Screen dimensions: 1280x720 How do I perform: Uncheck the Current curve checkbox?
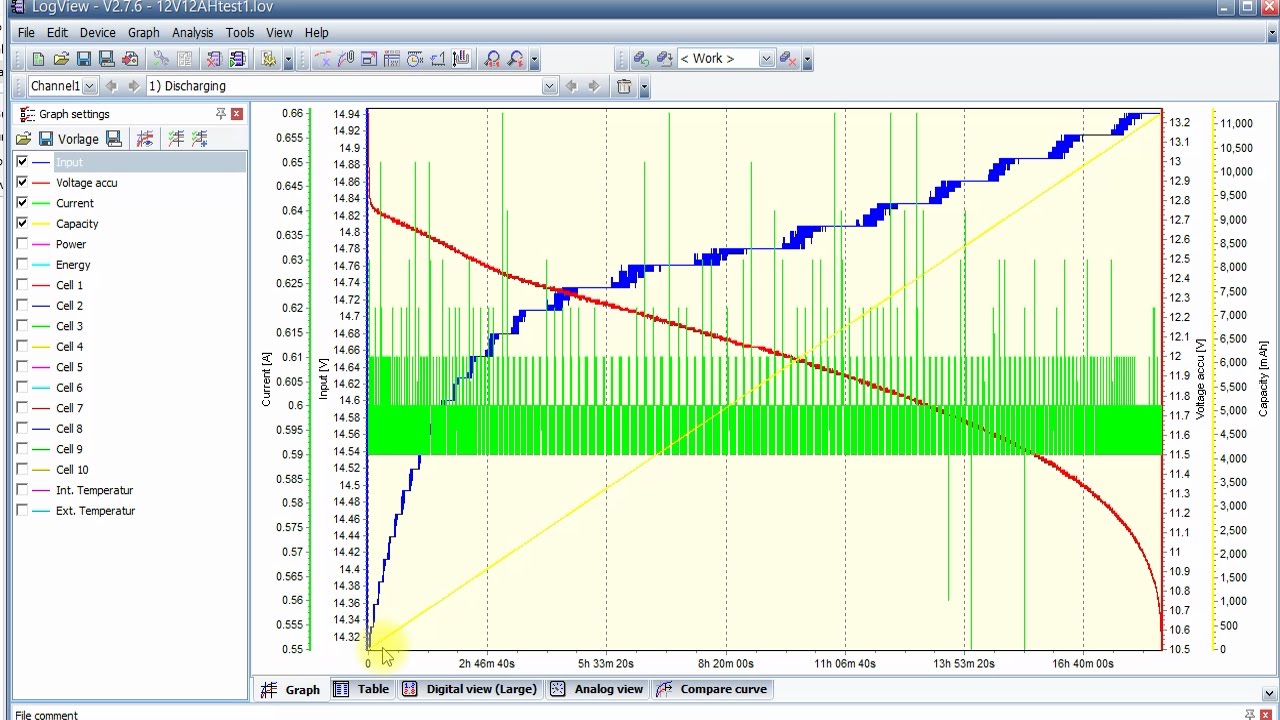[22, 203]
